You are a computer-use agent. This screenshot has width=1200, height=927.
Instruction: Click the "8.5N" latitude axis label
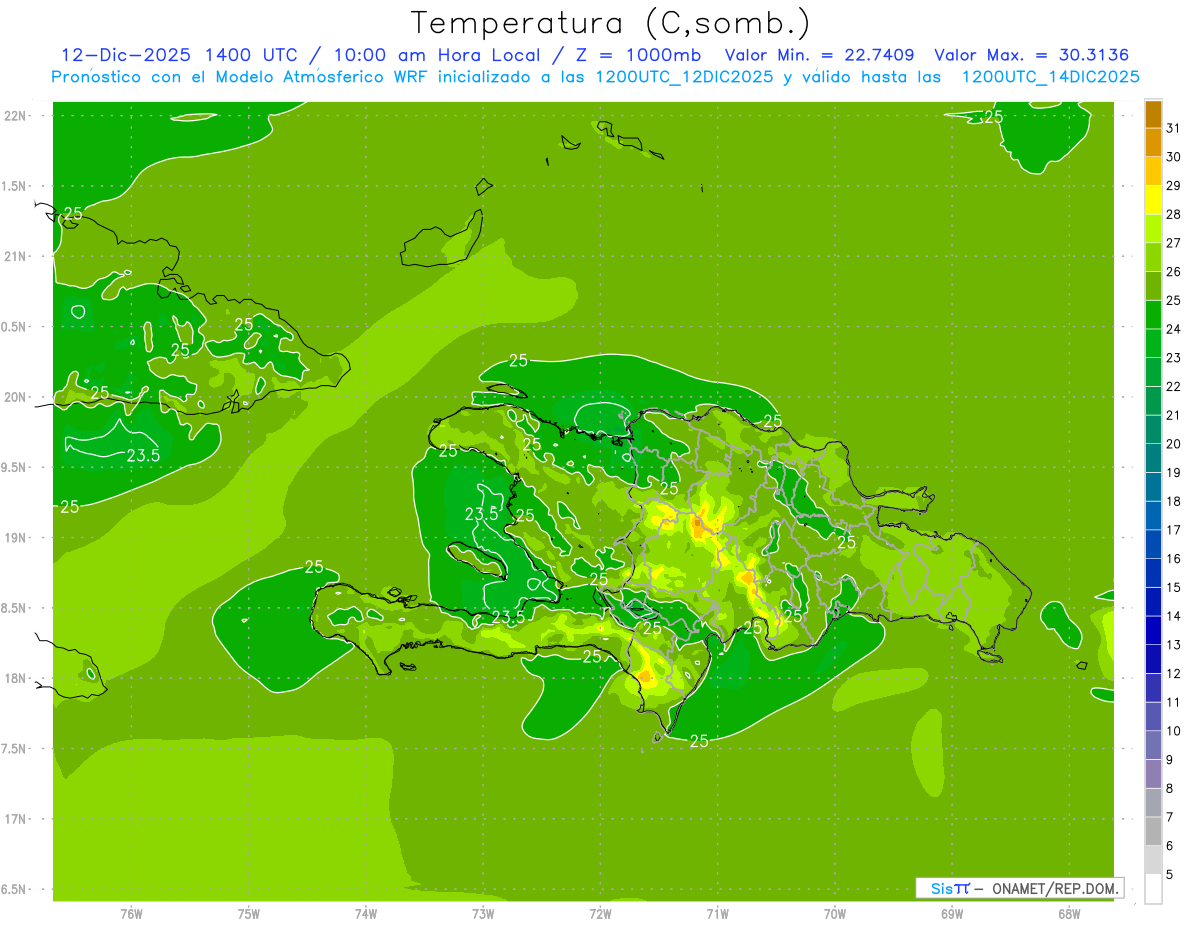[14, 608]
